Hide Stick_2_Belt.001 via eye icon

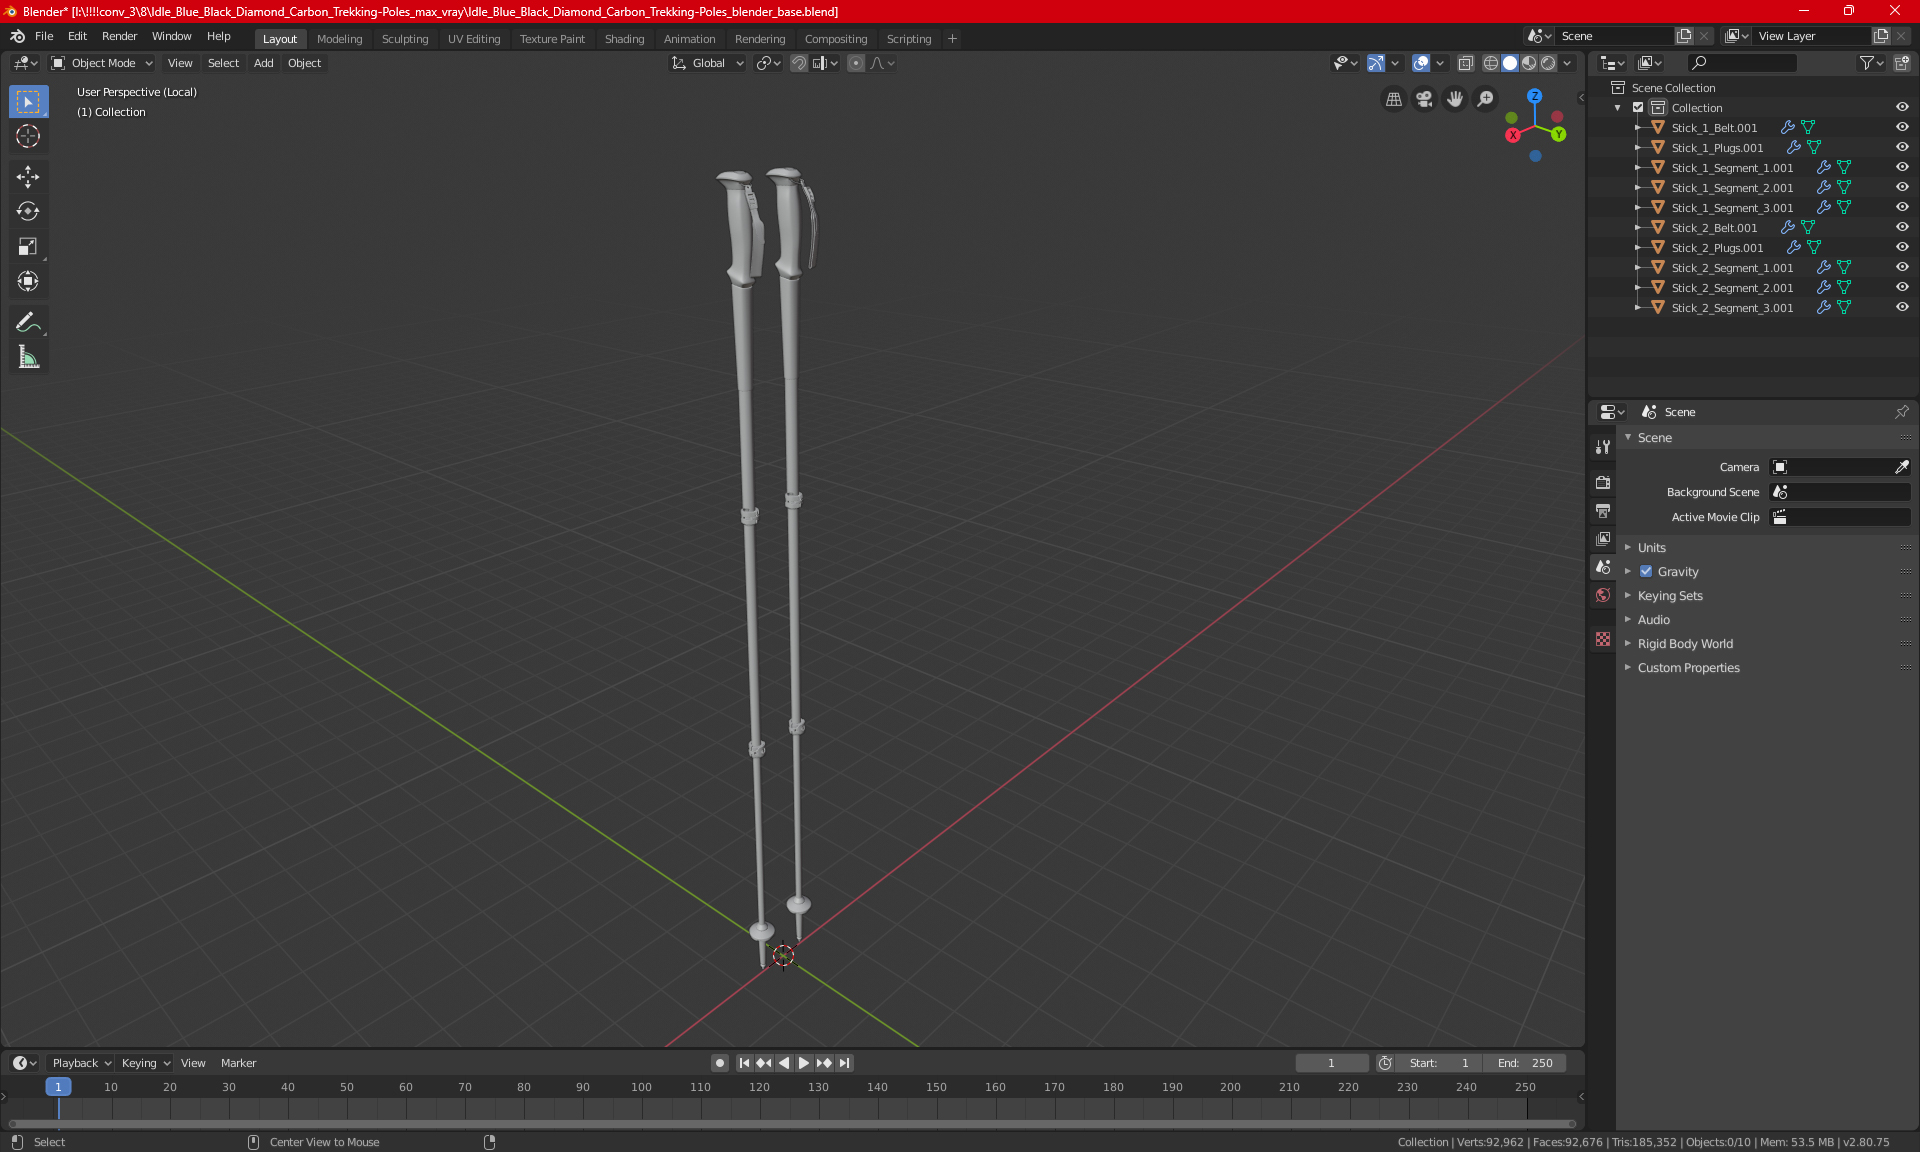click(1902, 228)
